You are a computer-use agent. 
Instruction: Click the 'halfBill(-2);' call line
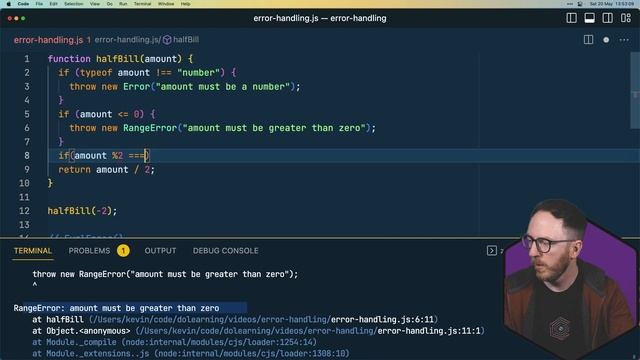[82, 211]
